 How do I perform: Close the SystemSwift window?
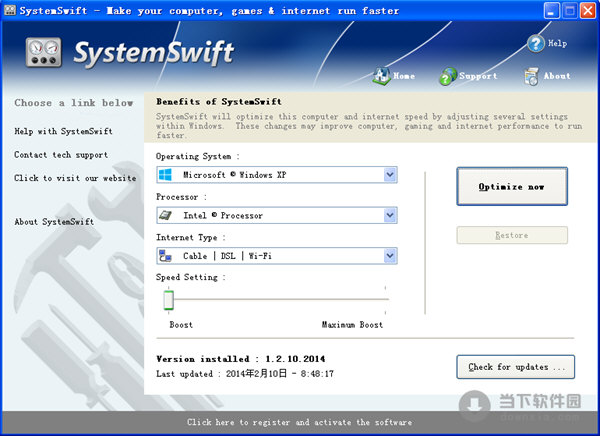pos(588,11)
